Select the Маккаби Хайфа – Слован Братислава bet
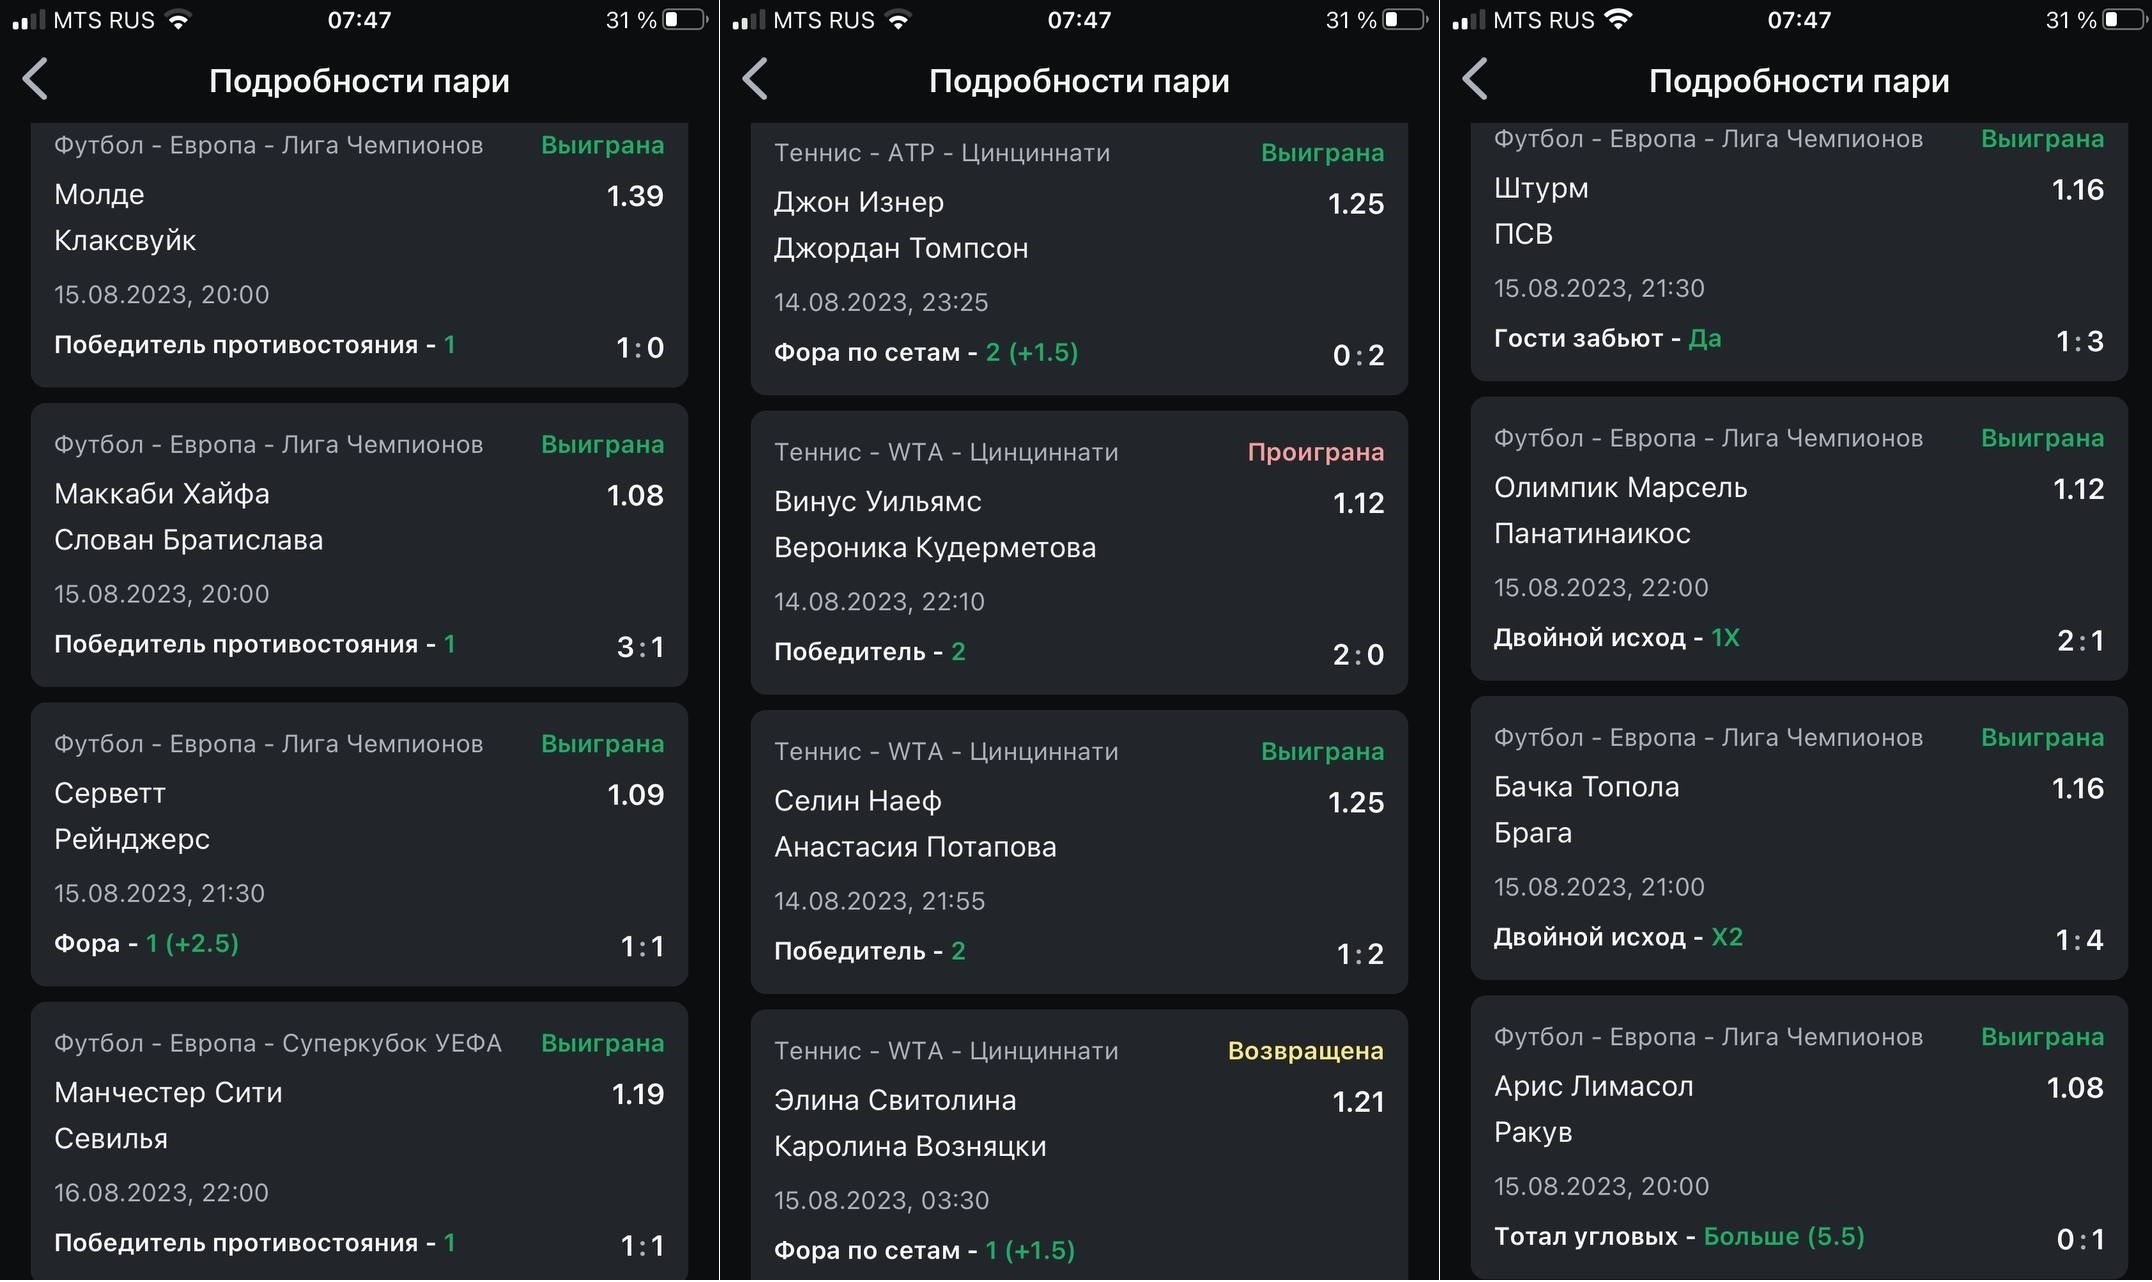 pyautogui.click(x=359, y=545)
